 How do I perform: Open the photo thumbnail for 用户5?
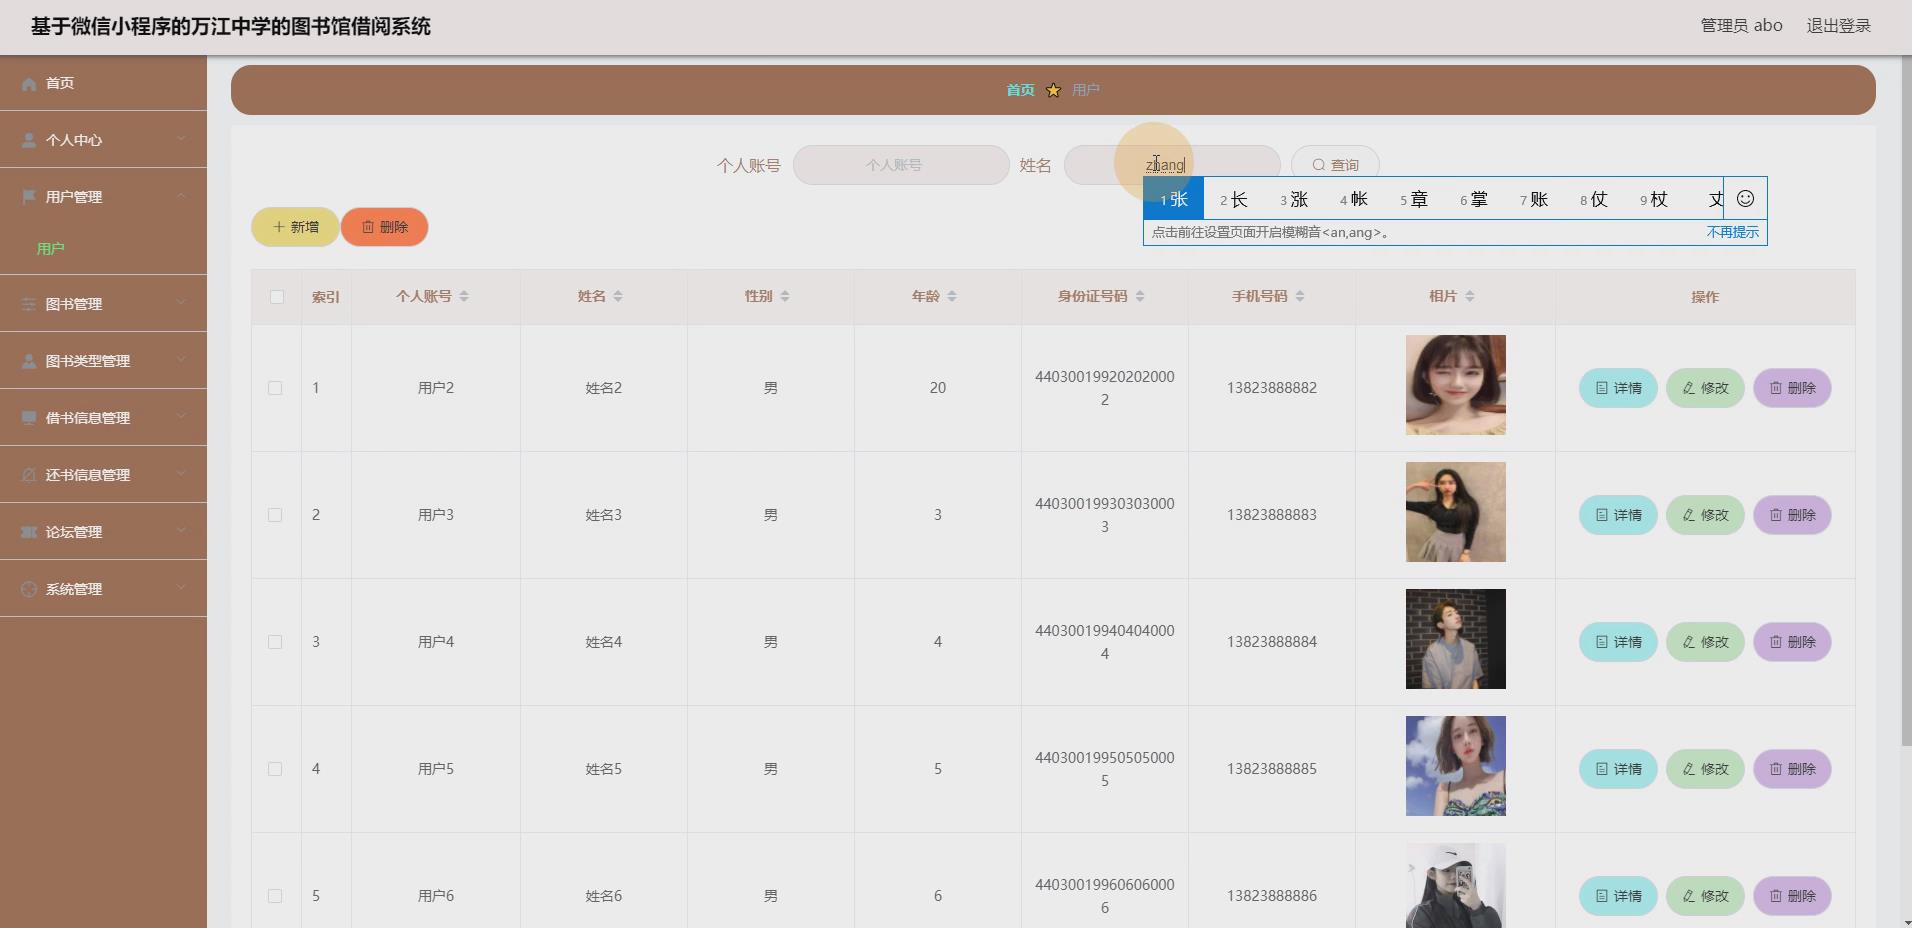click(x=1455, y=766)
